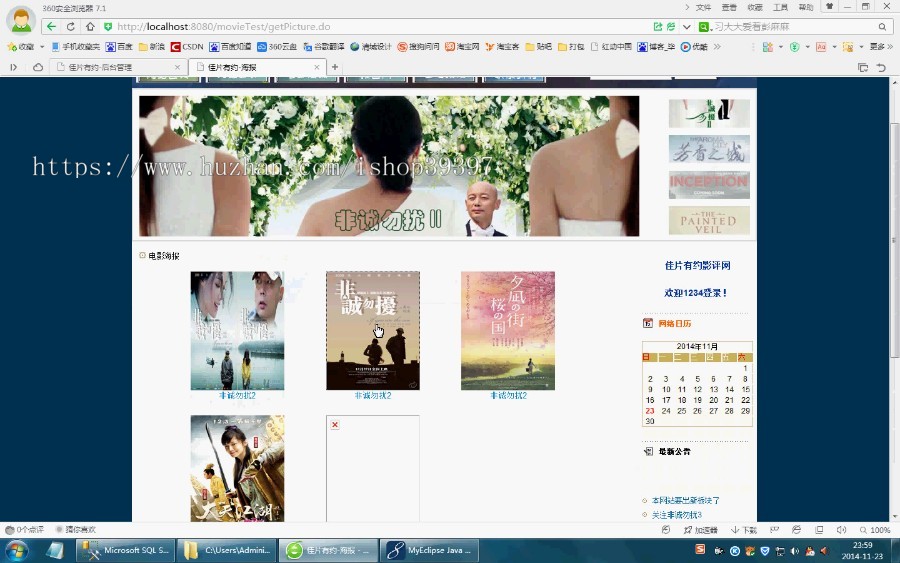Open the 关注非诚勿扰3 announcement
This screenshot has width=900, height=563.
677,515
